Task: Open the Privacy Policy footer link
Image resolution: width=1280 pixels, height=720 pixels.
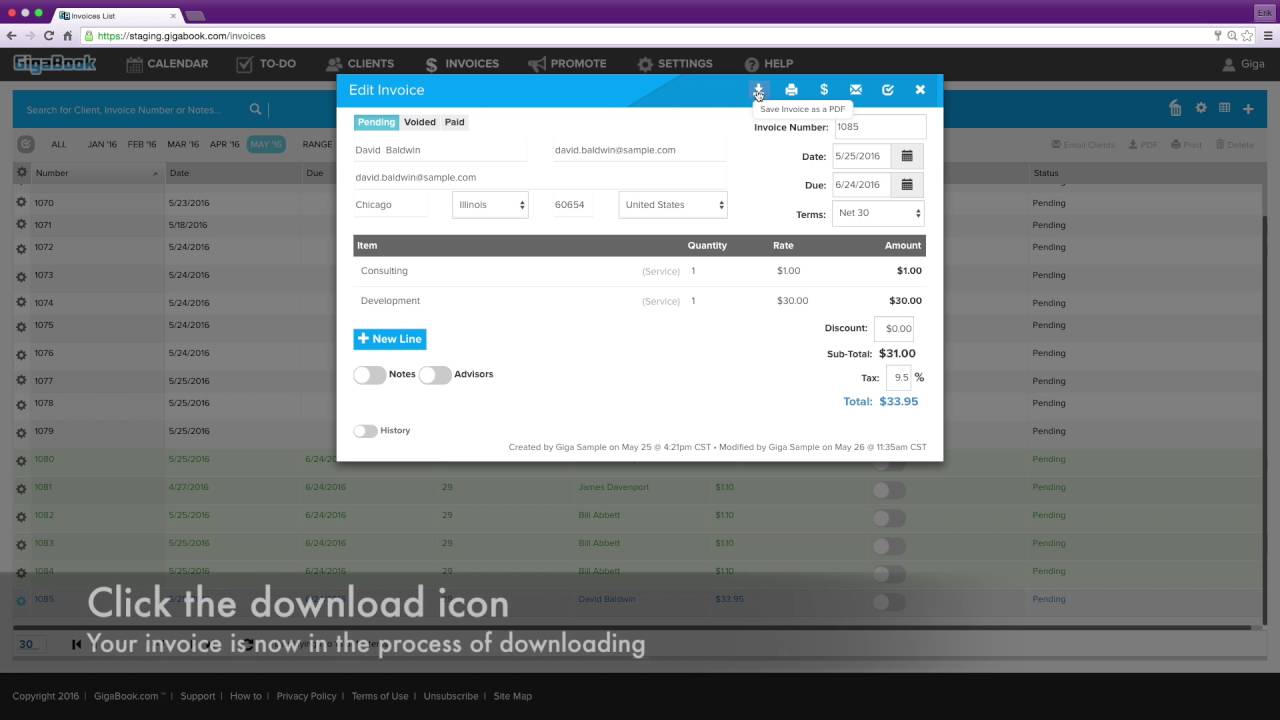Action: (x=306, y=696)
